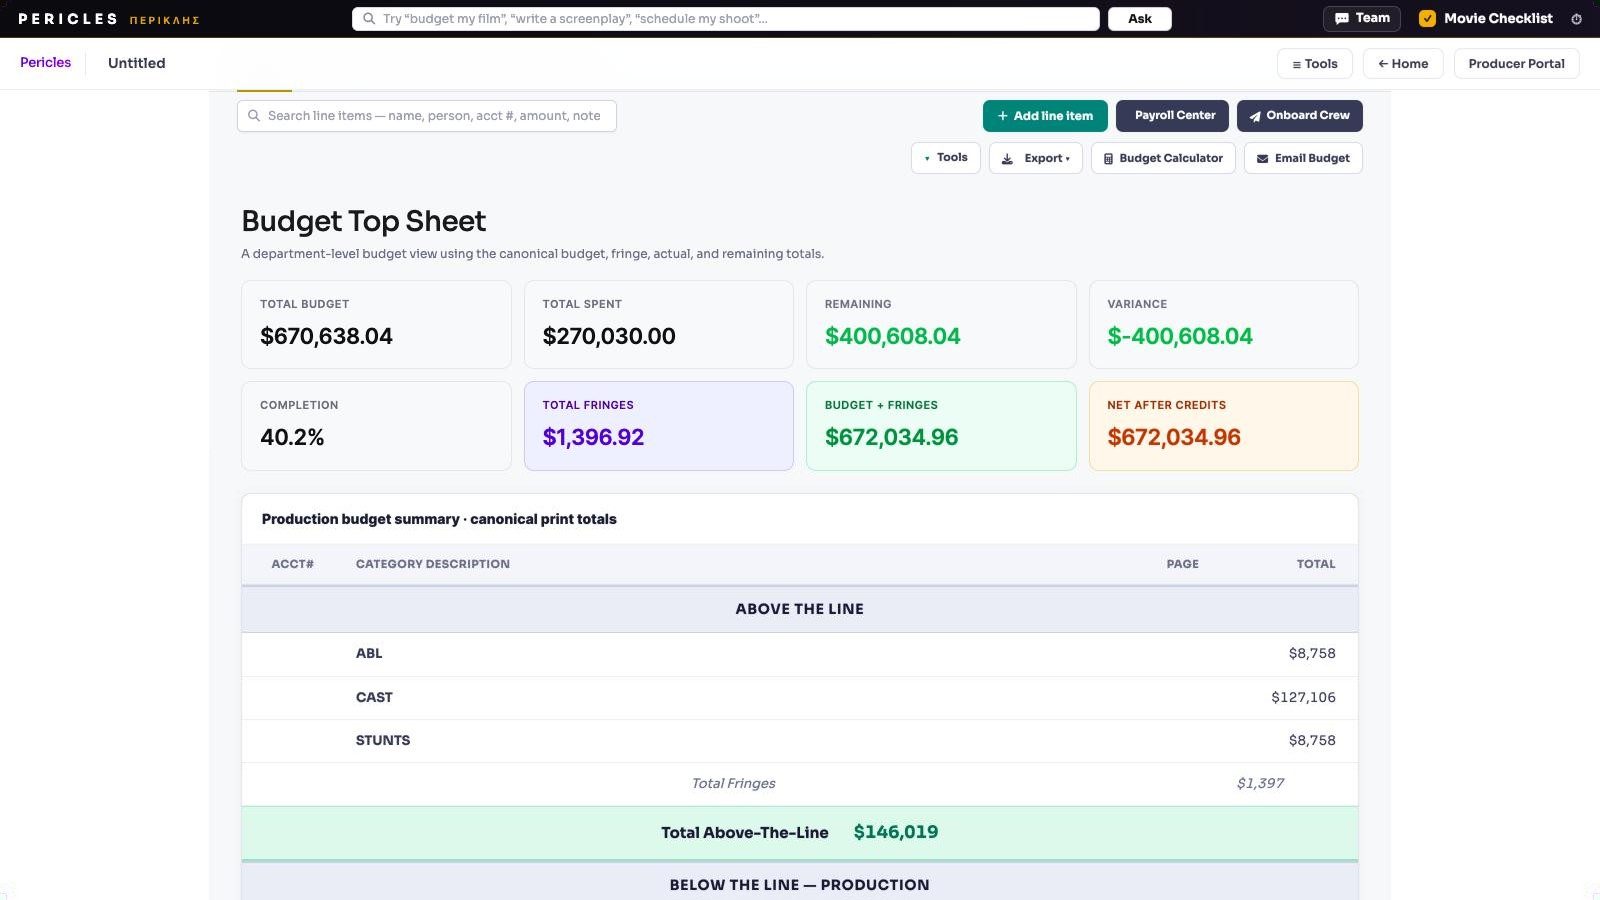Screen dimensions: 1600x900
Task: Click Onboard Crew button
Action: point(1300,116)
